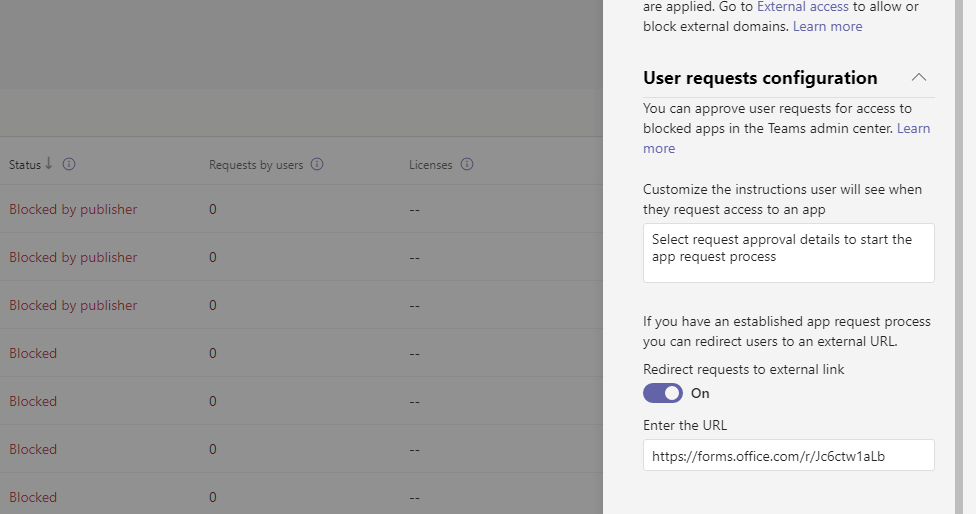Viewport: 976px width, 514px height.
Task: Turn off Redirect requests to external link
Action: point(662,393)
